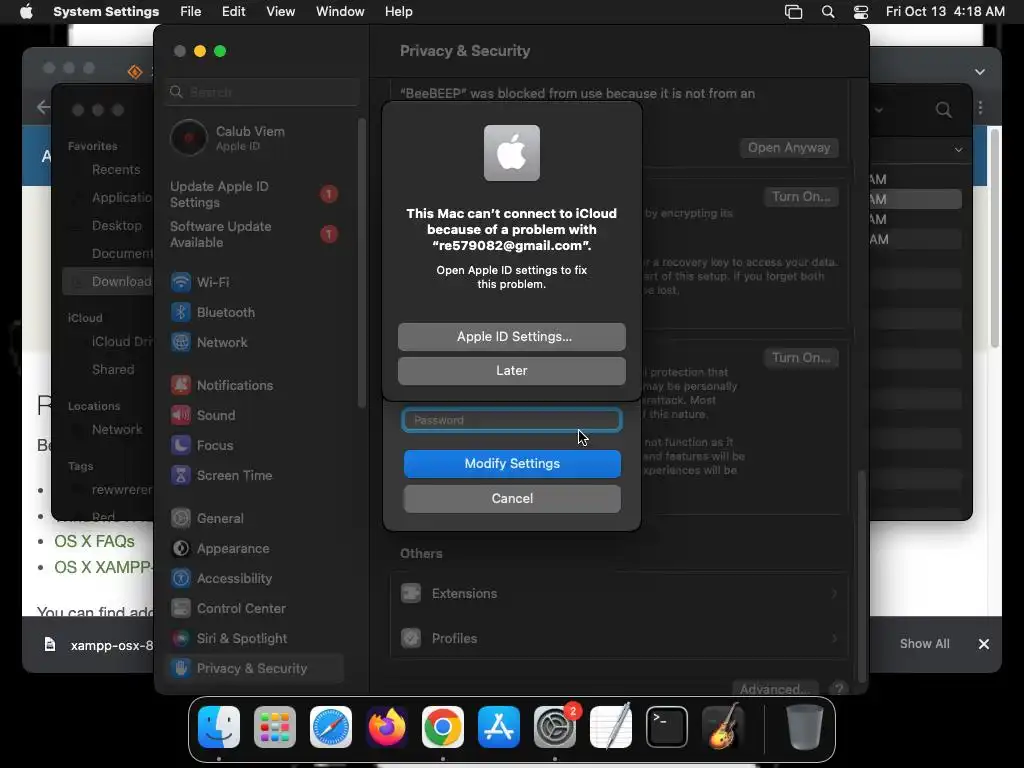Select Privacy & Security sidebar icon
The width and height of the screenshot is (1024, 768).
click(x=181, y=668)
